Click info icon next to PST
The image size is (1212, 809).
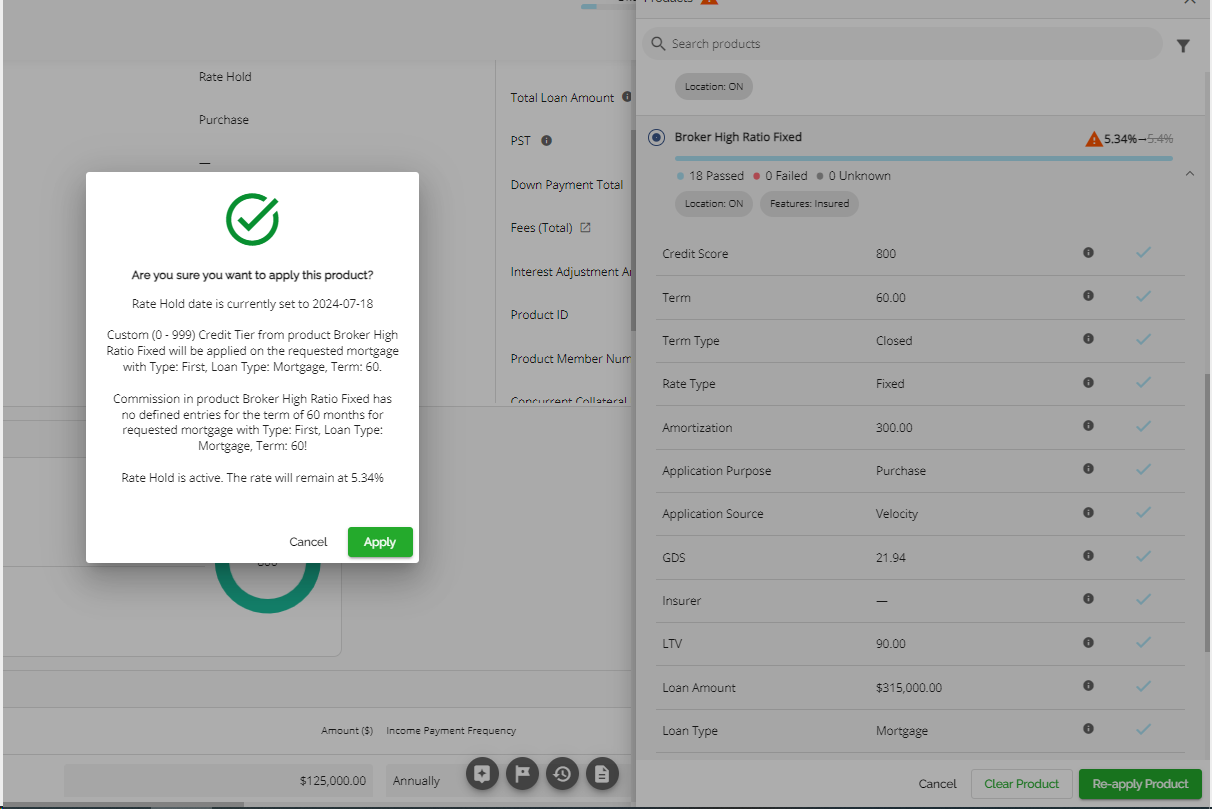[x=546, y=141]
